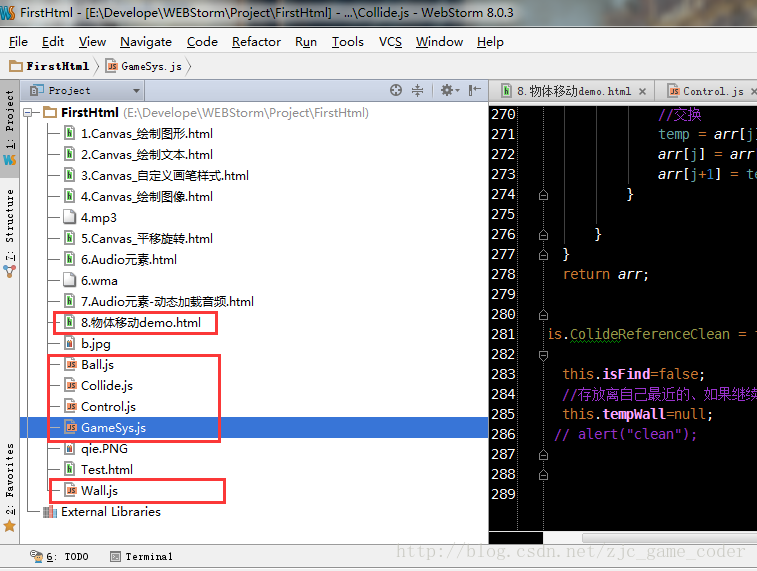Open the VCS menu

390,42
